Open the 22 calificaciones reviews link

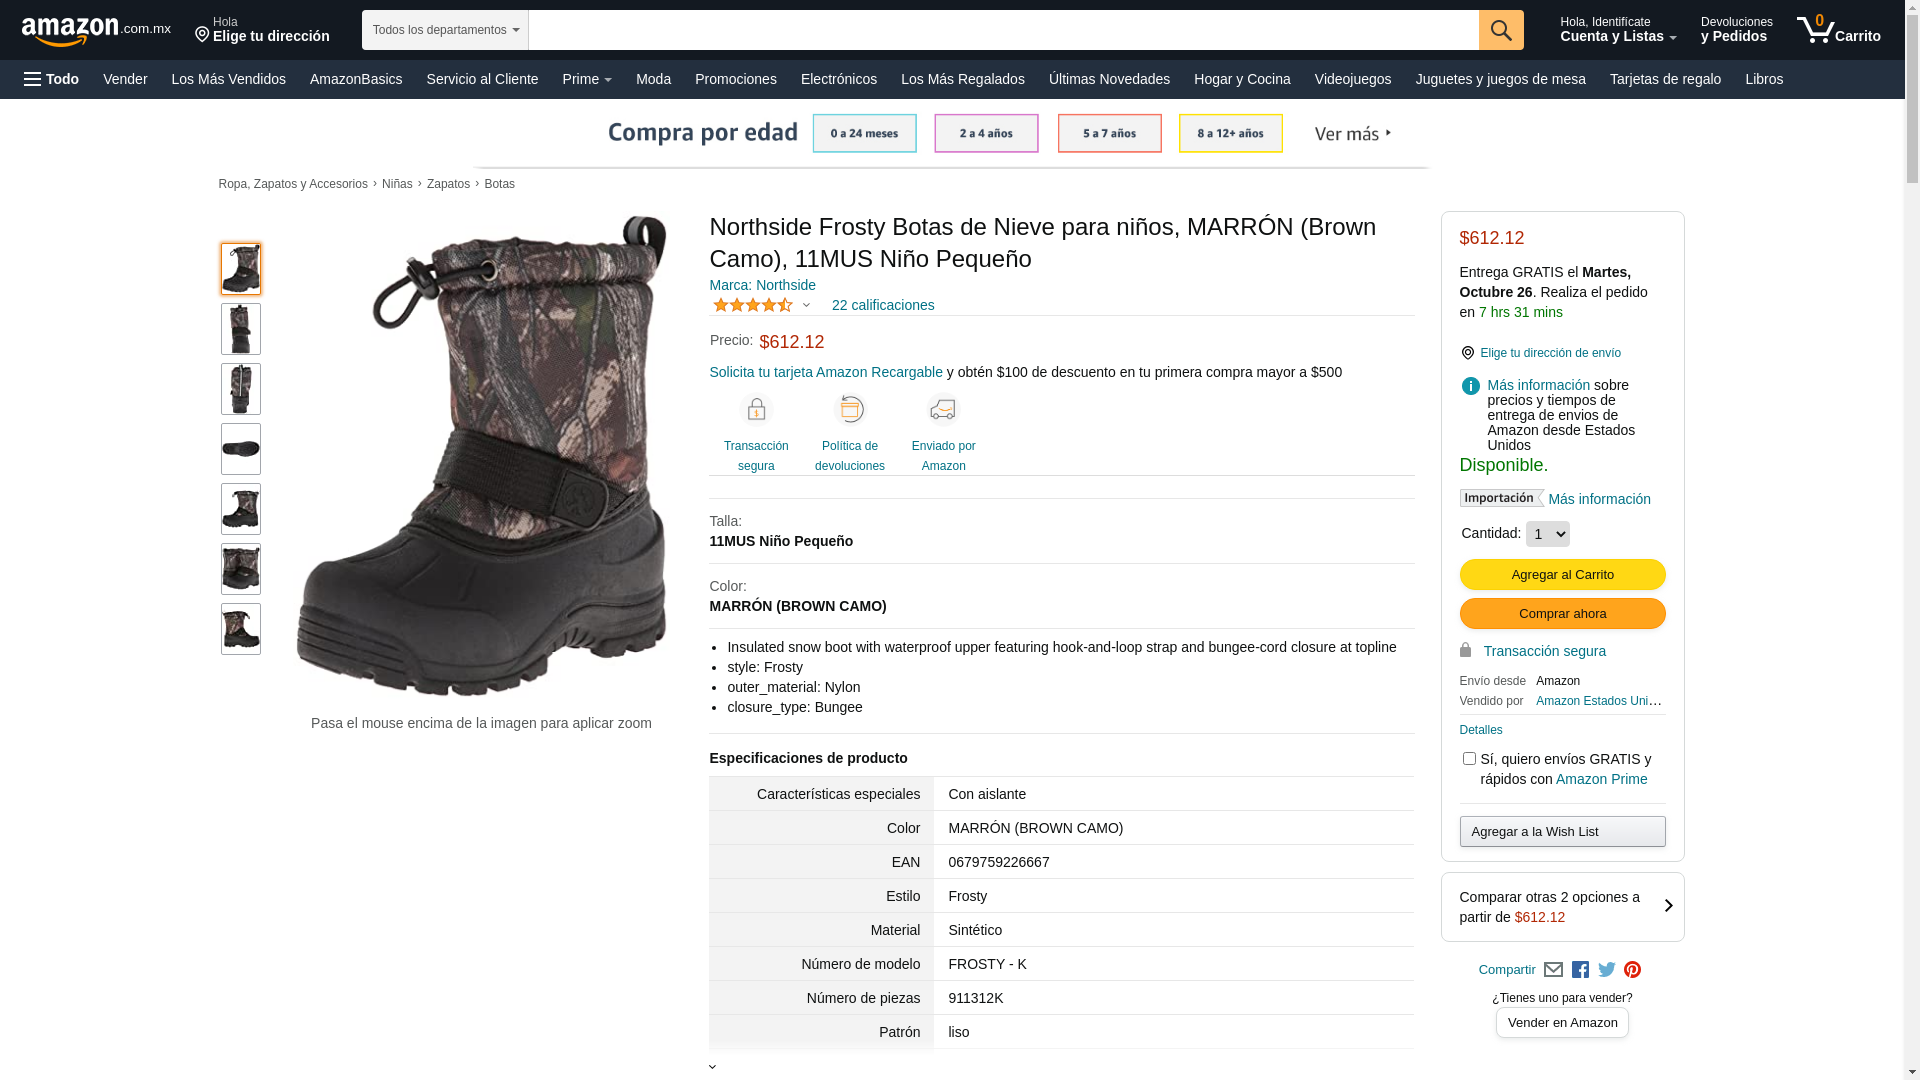(x=882, y=305)
